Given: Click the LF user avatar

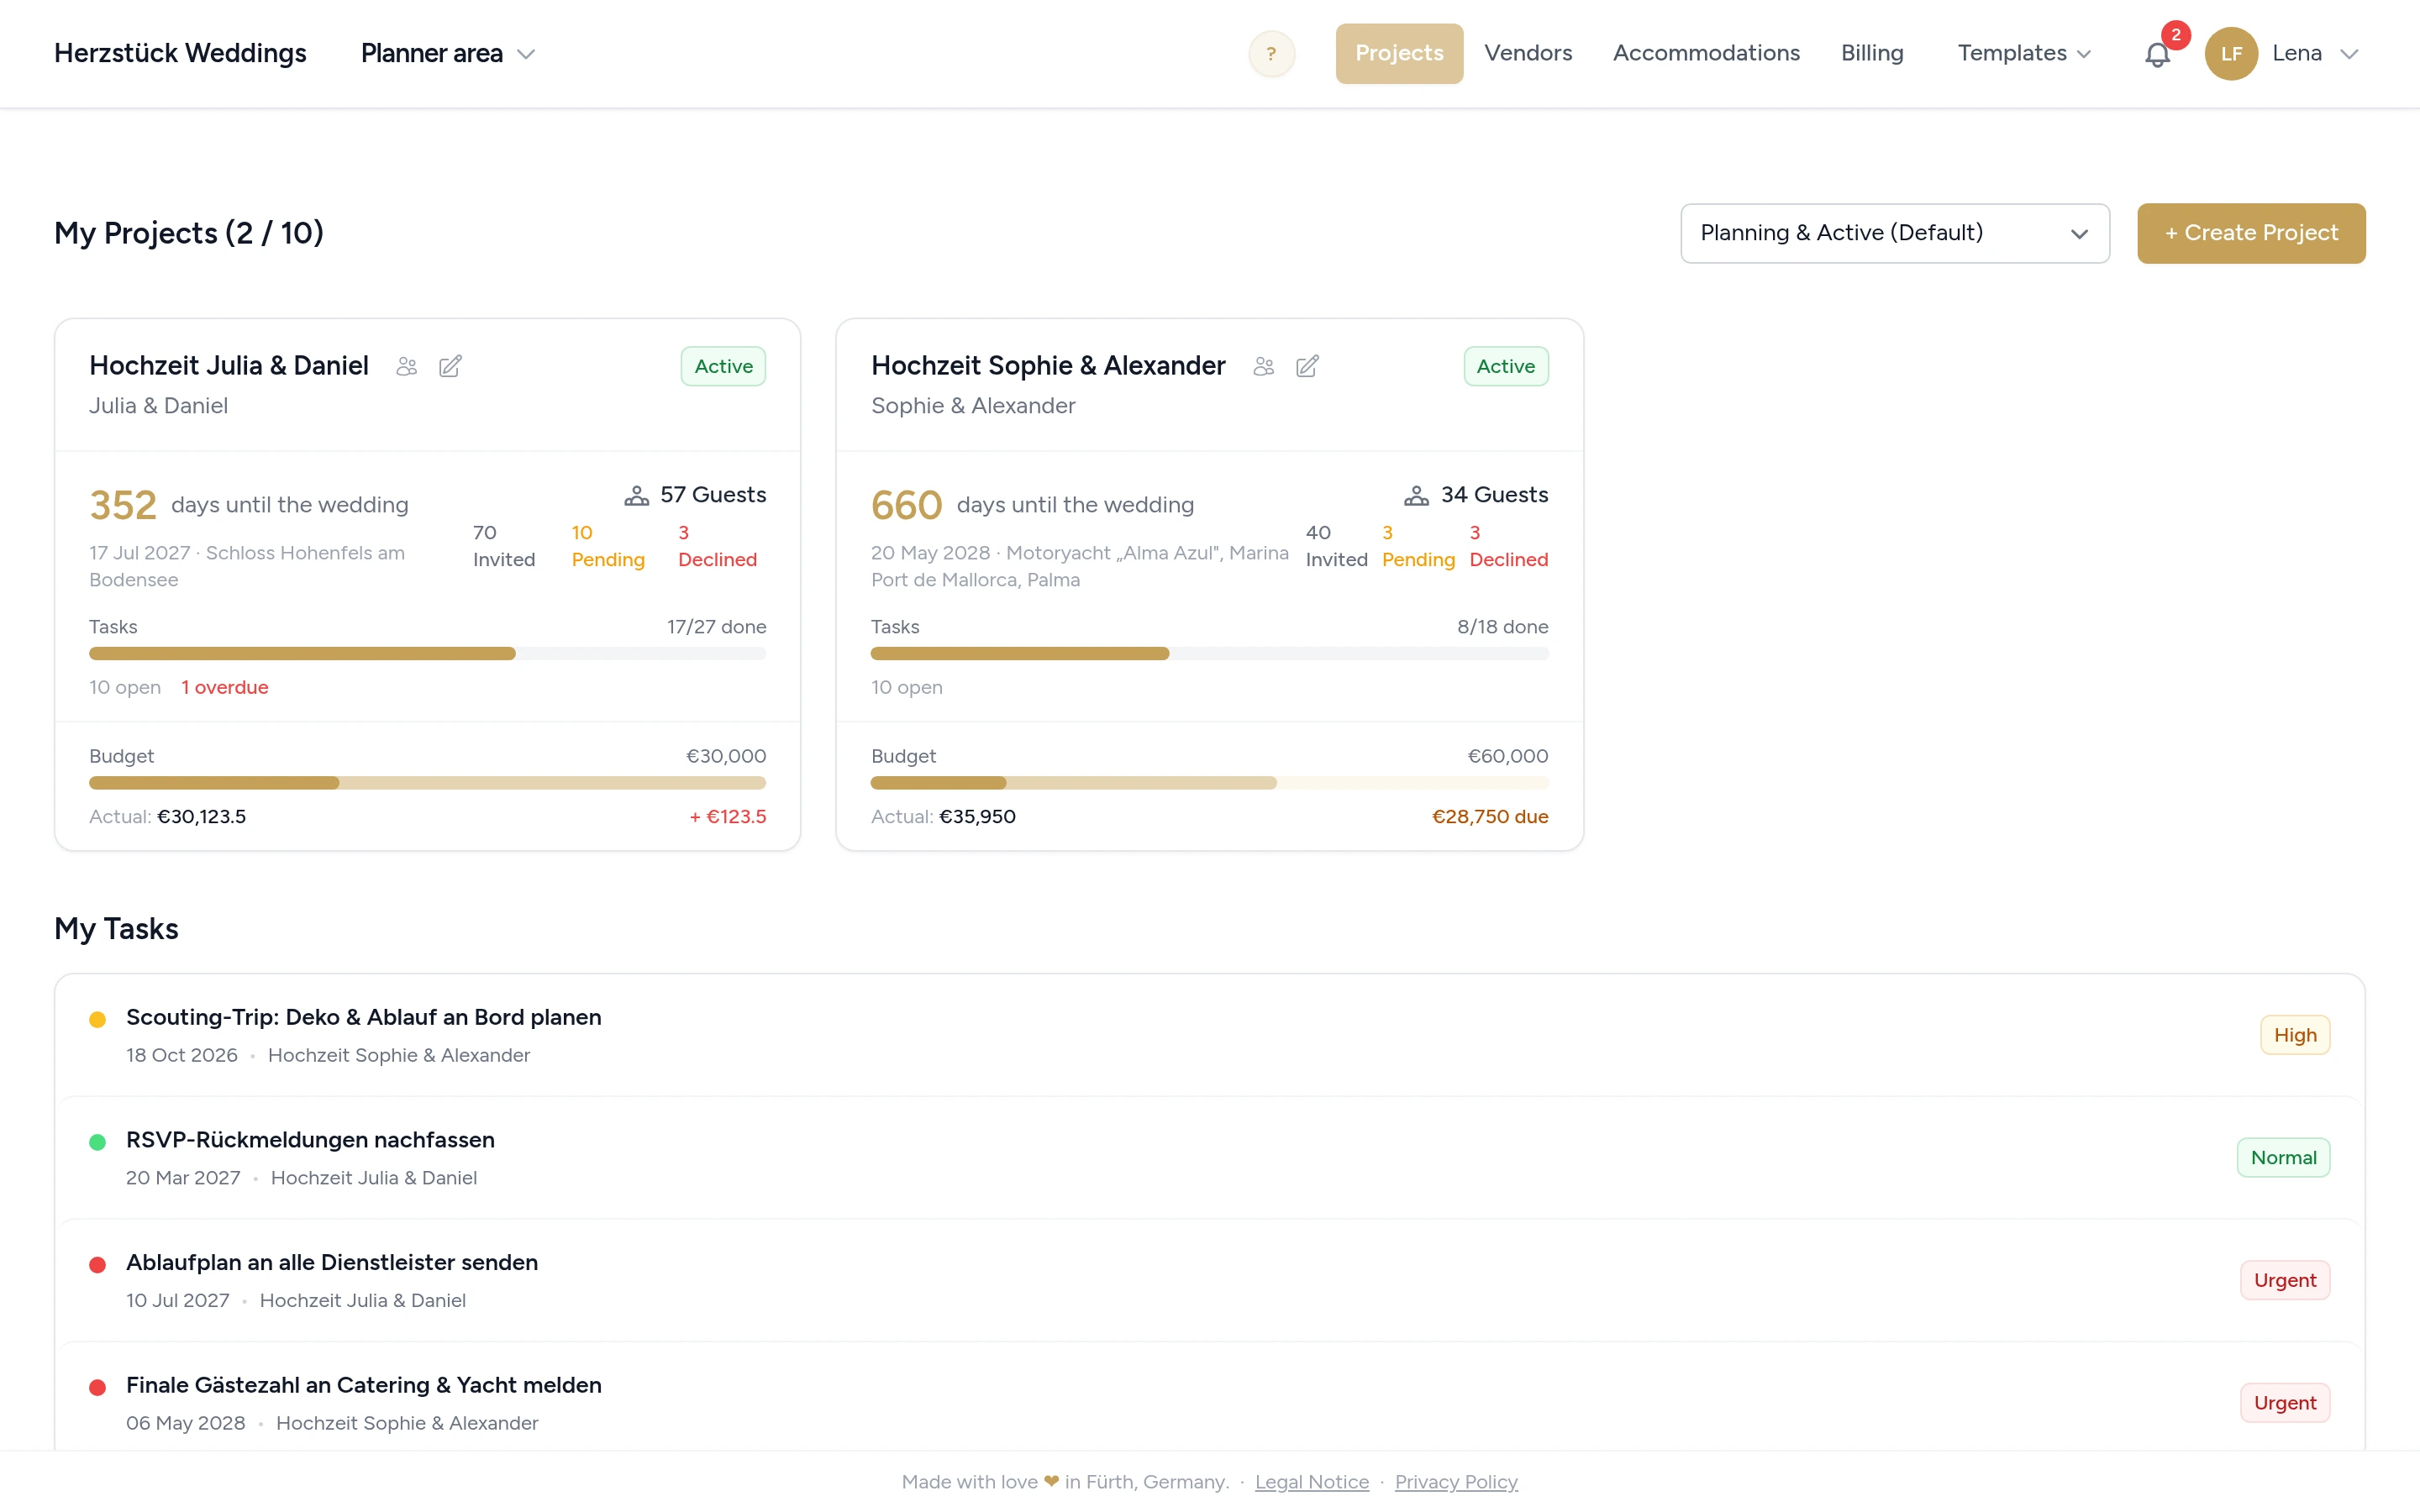Looking at the screenshot, I should (x=2231, y=54).
